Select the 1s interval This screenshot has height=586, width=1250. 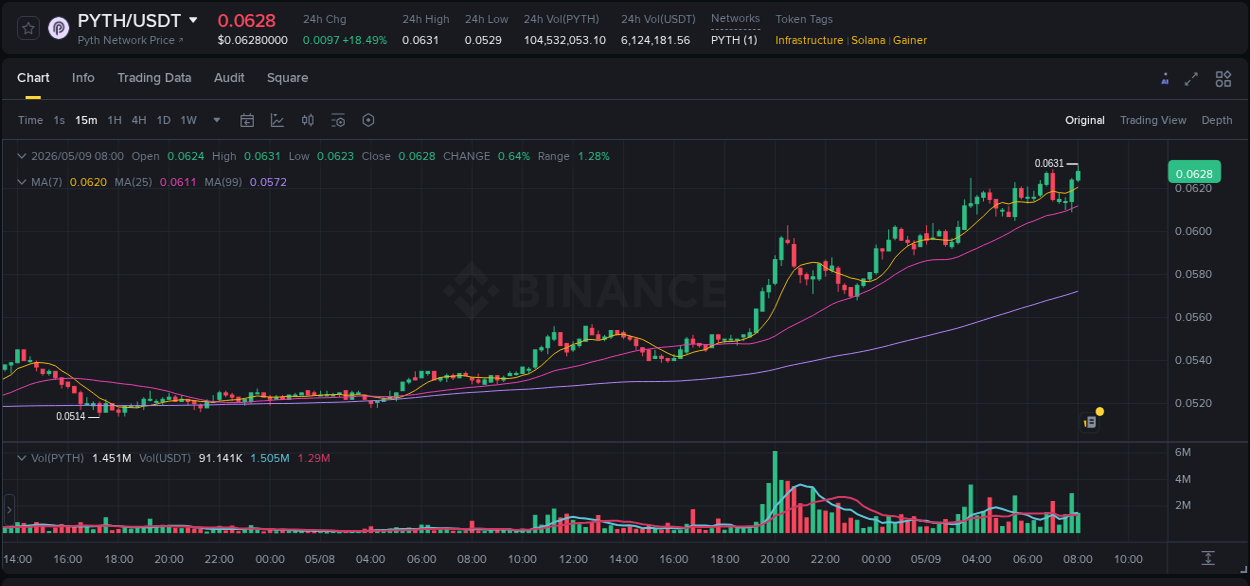pos(59,120)
